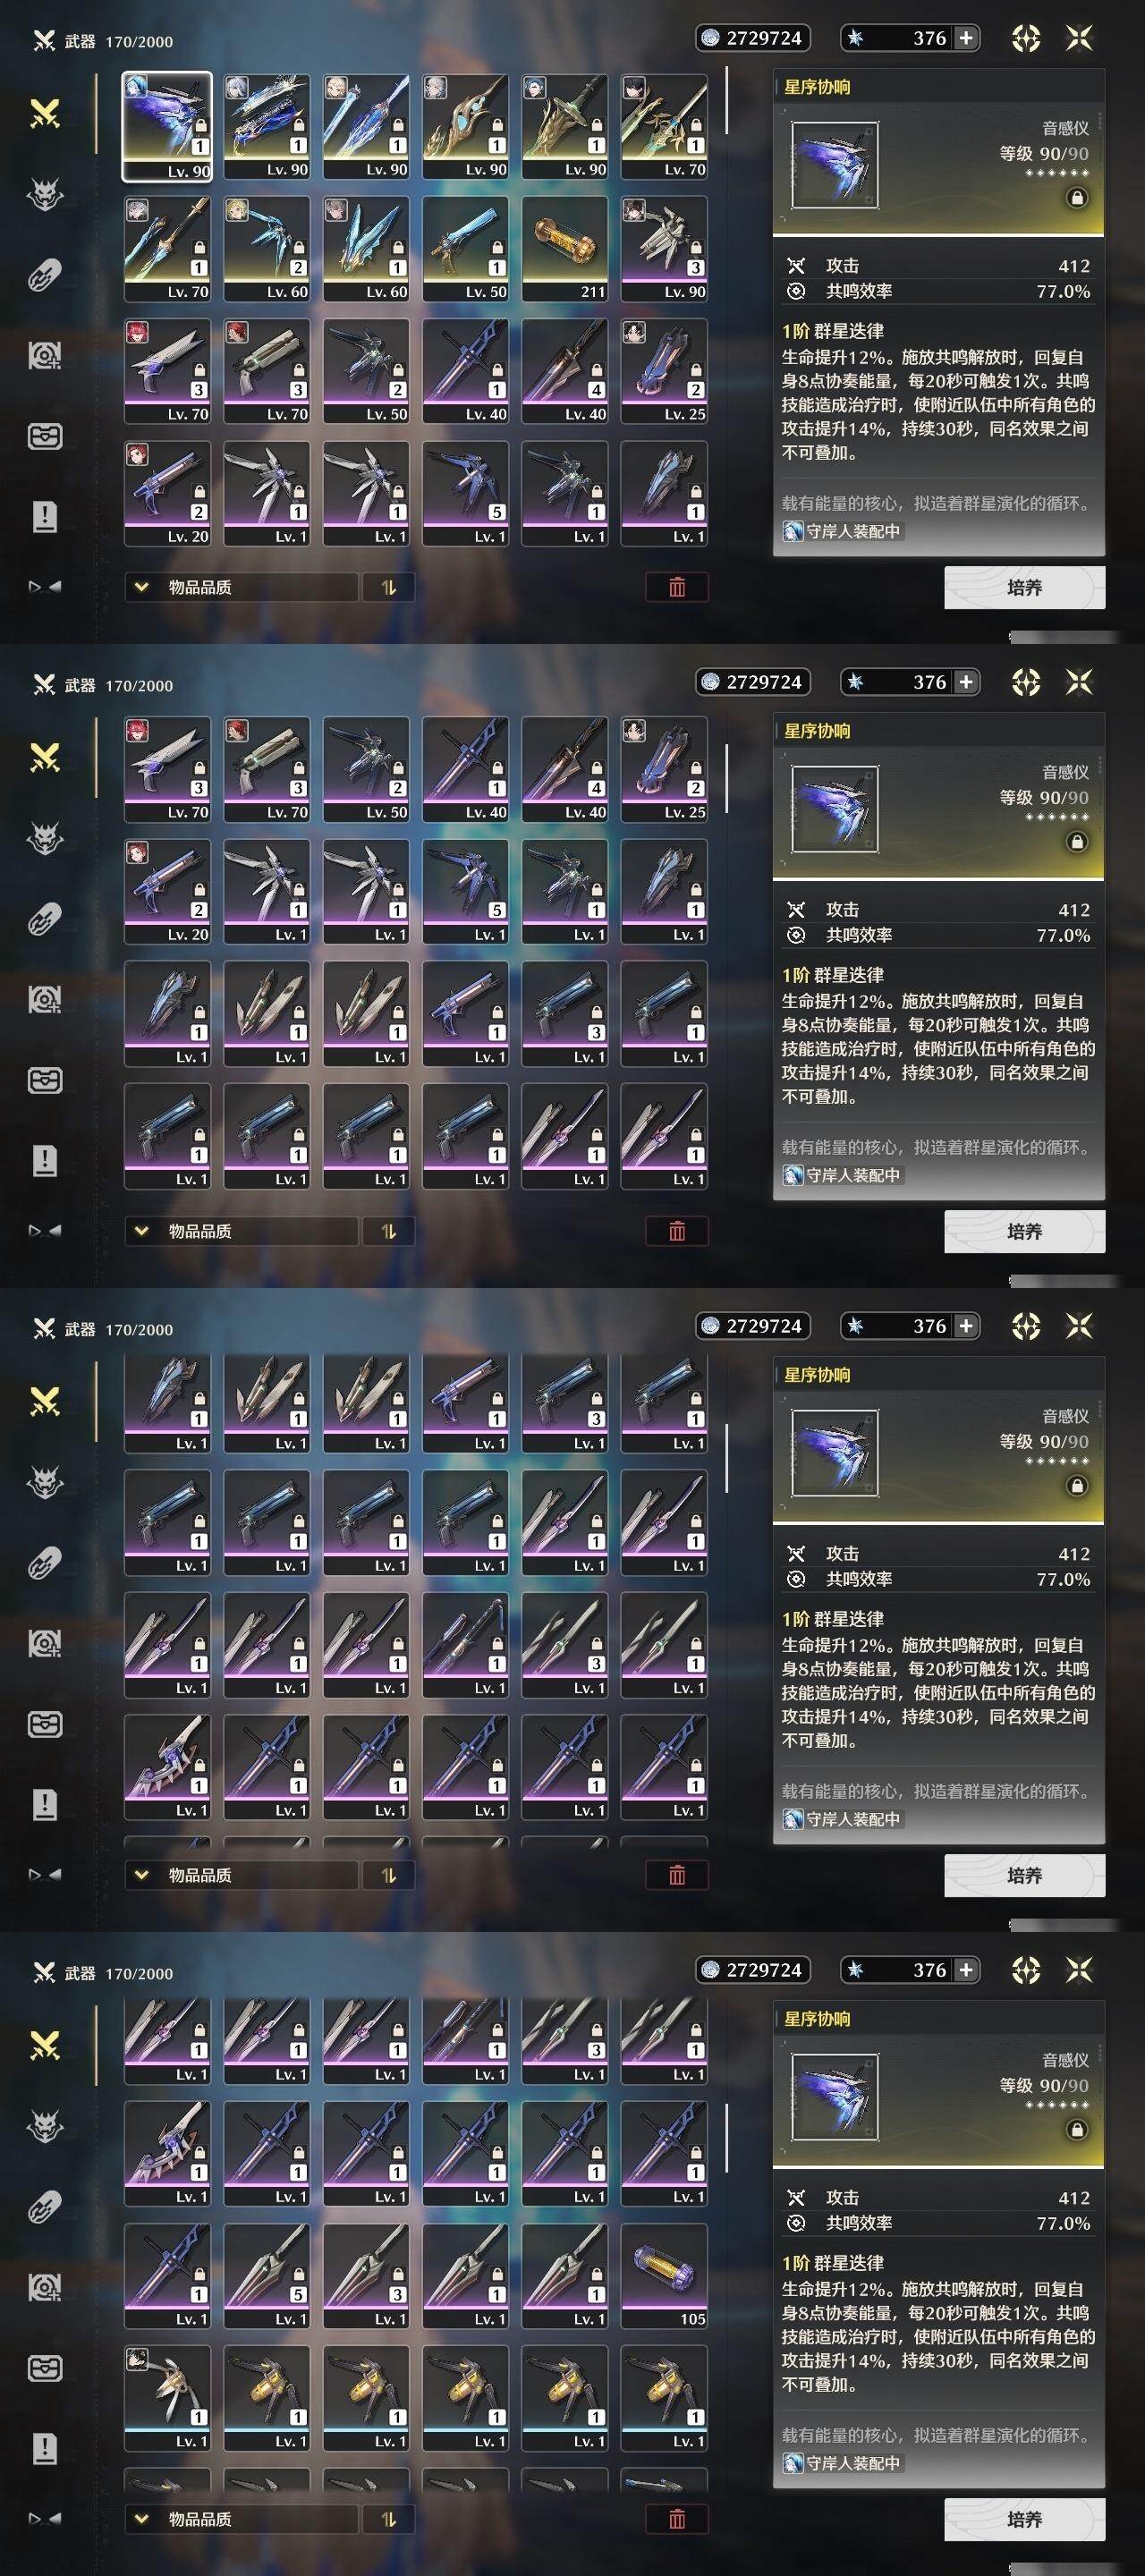The image size is (1145, 2576).
Task: Toggle the weapon lock in the topmost detail panel
Action: (1077, 198)
